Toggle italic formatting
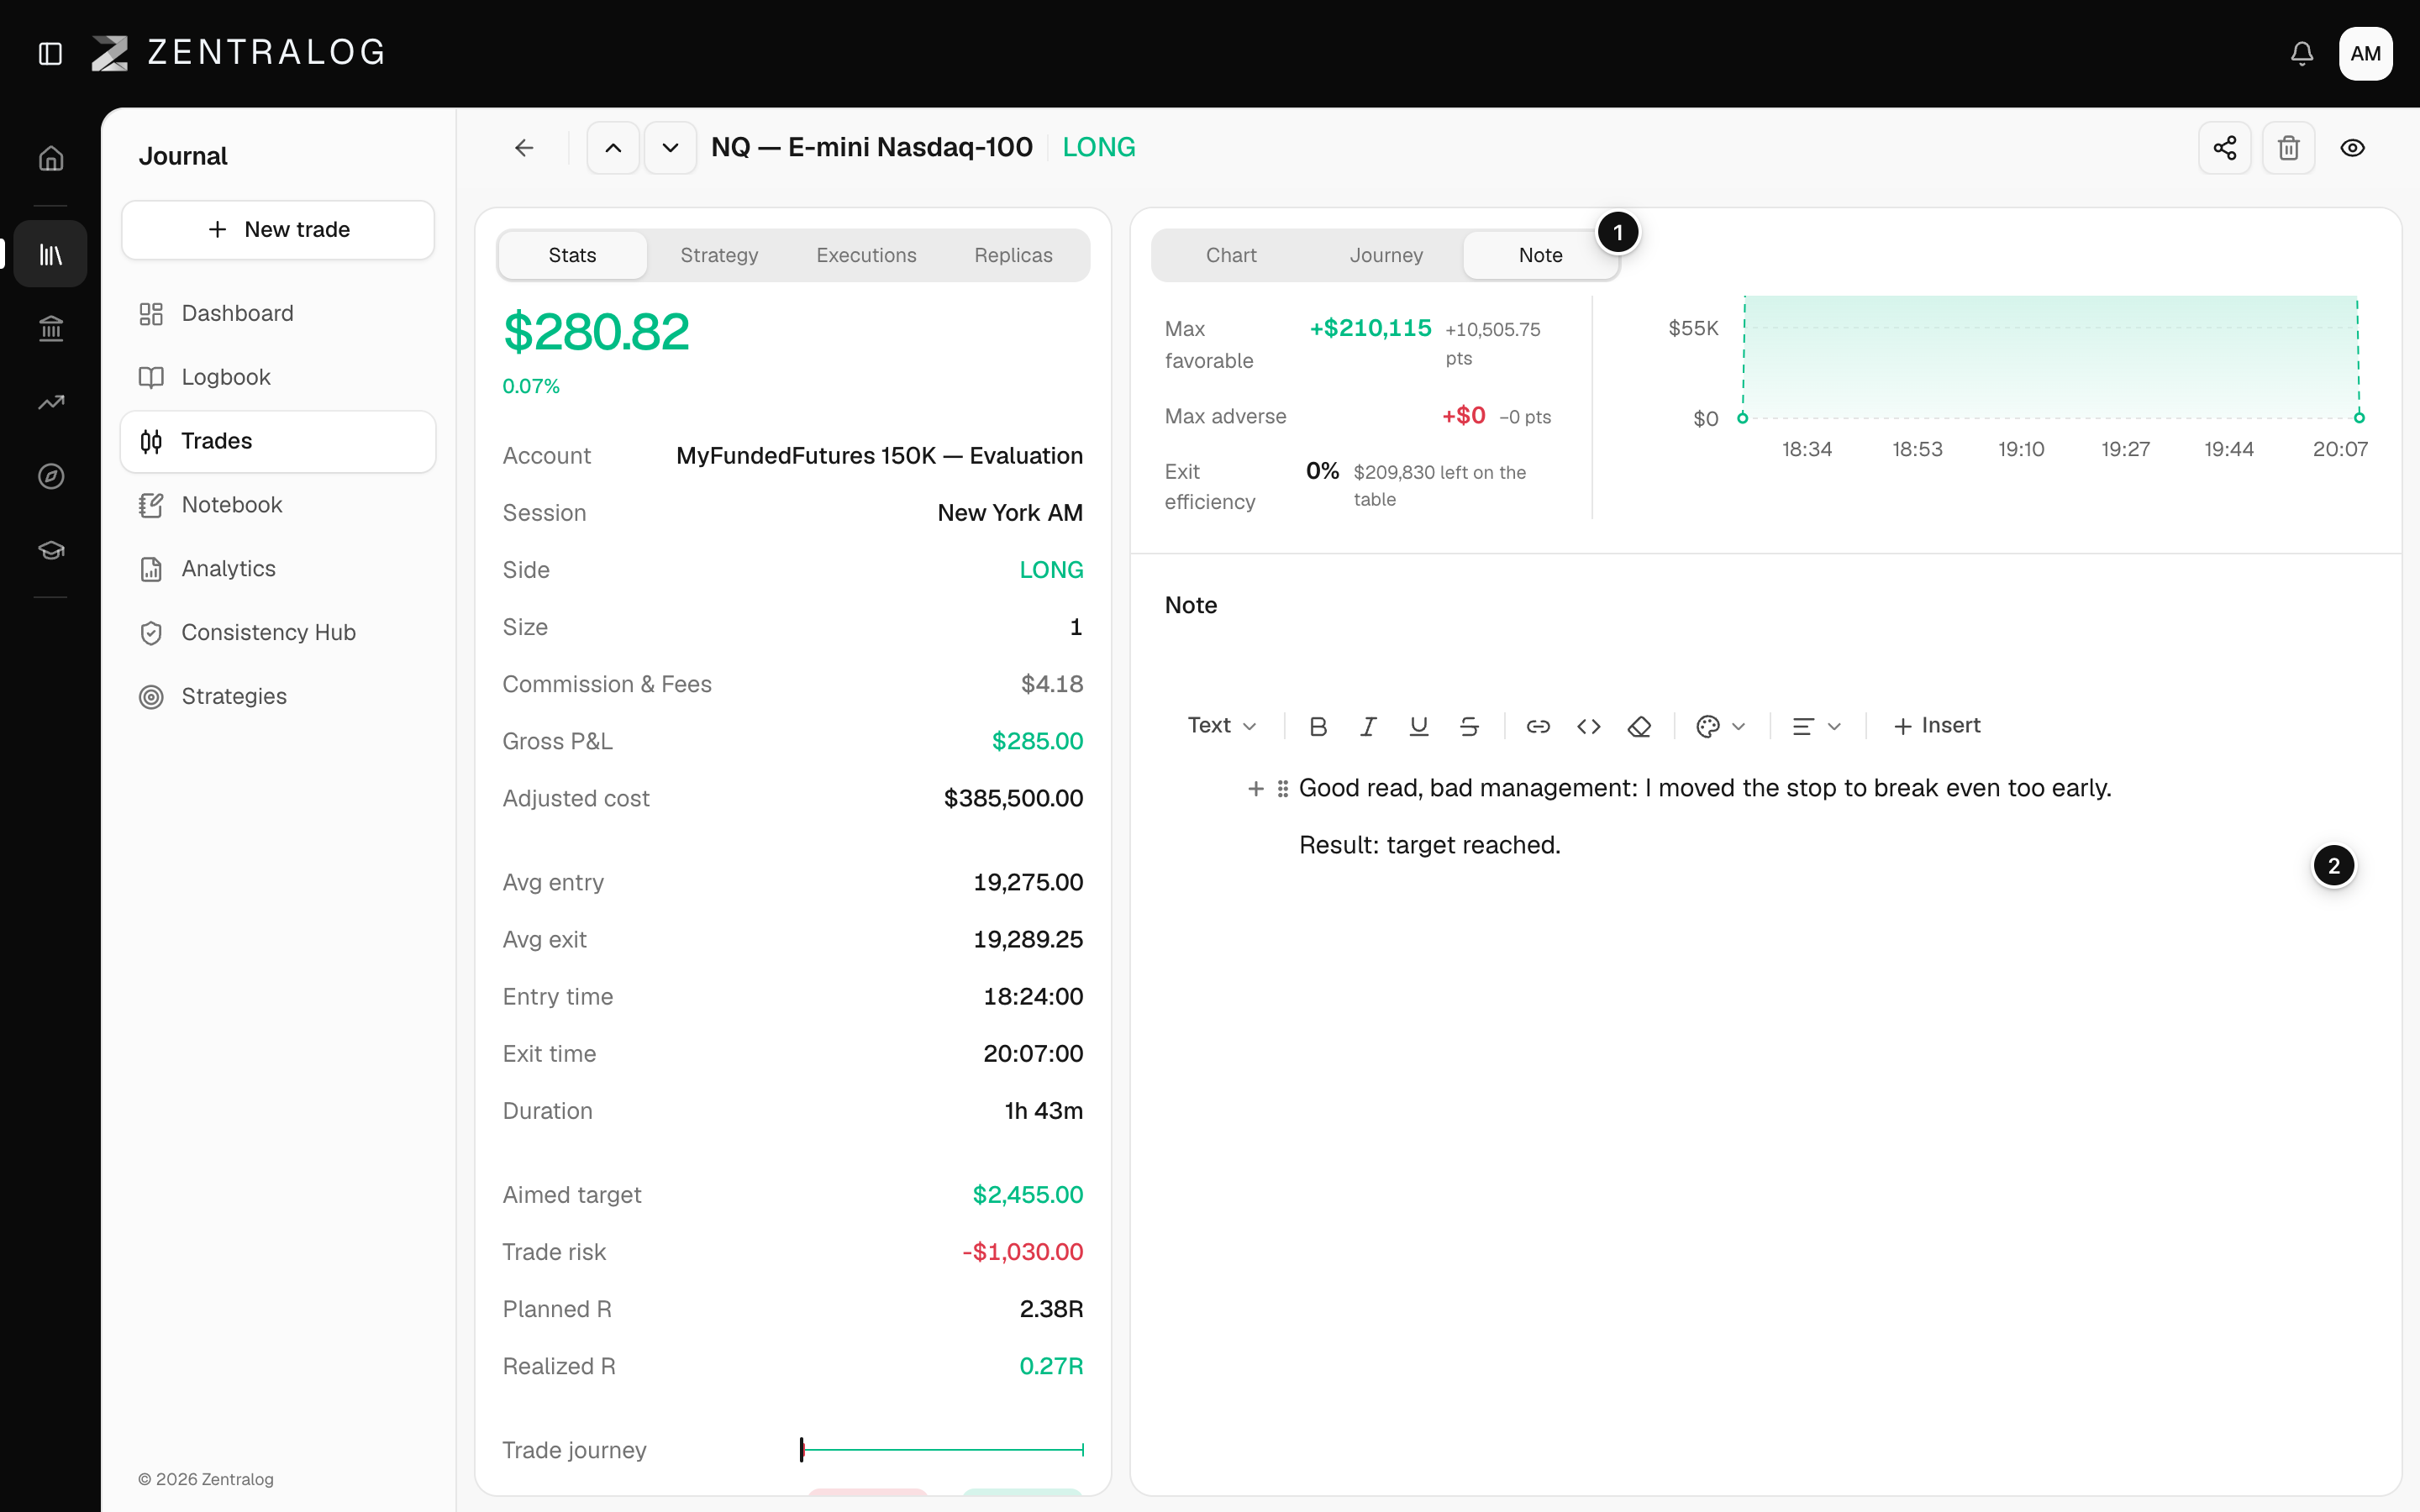 (1368, 726)
